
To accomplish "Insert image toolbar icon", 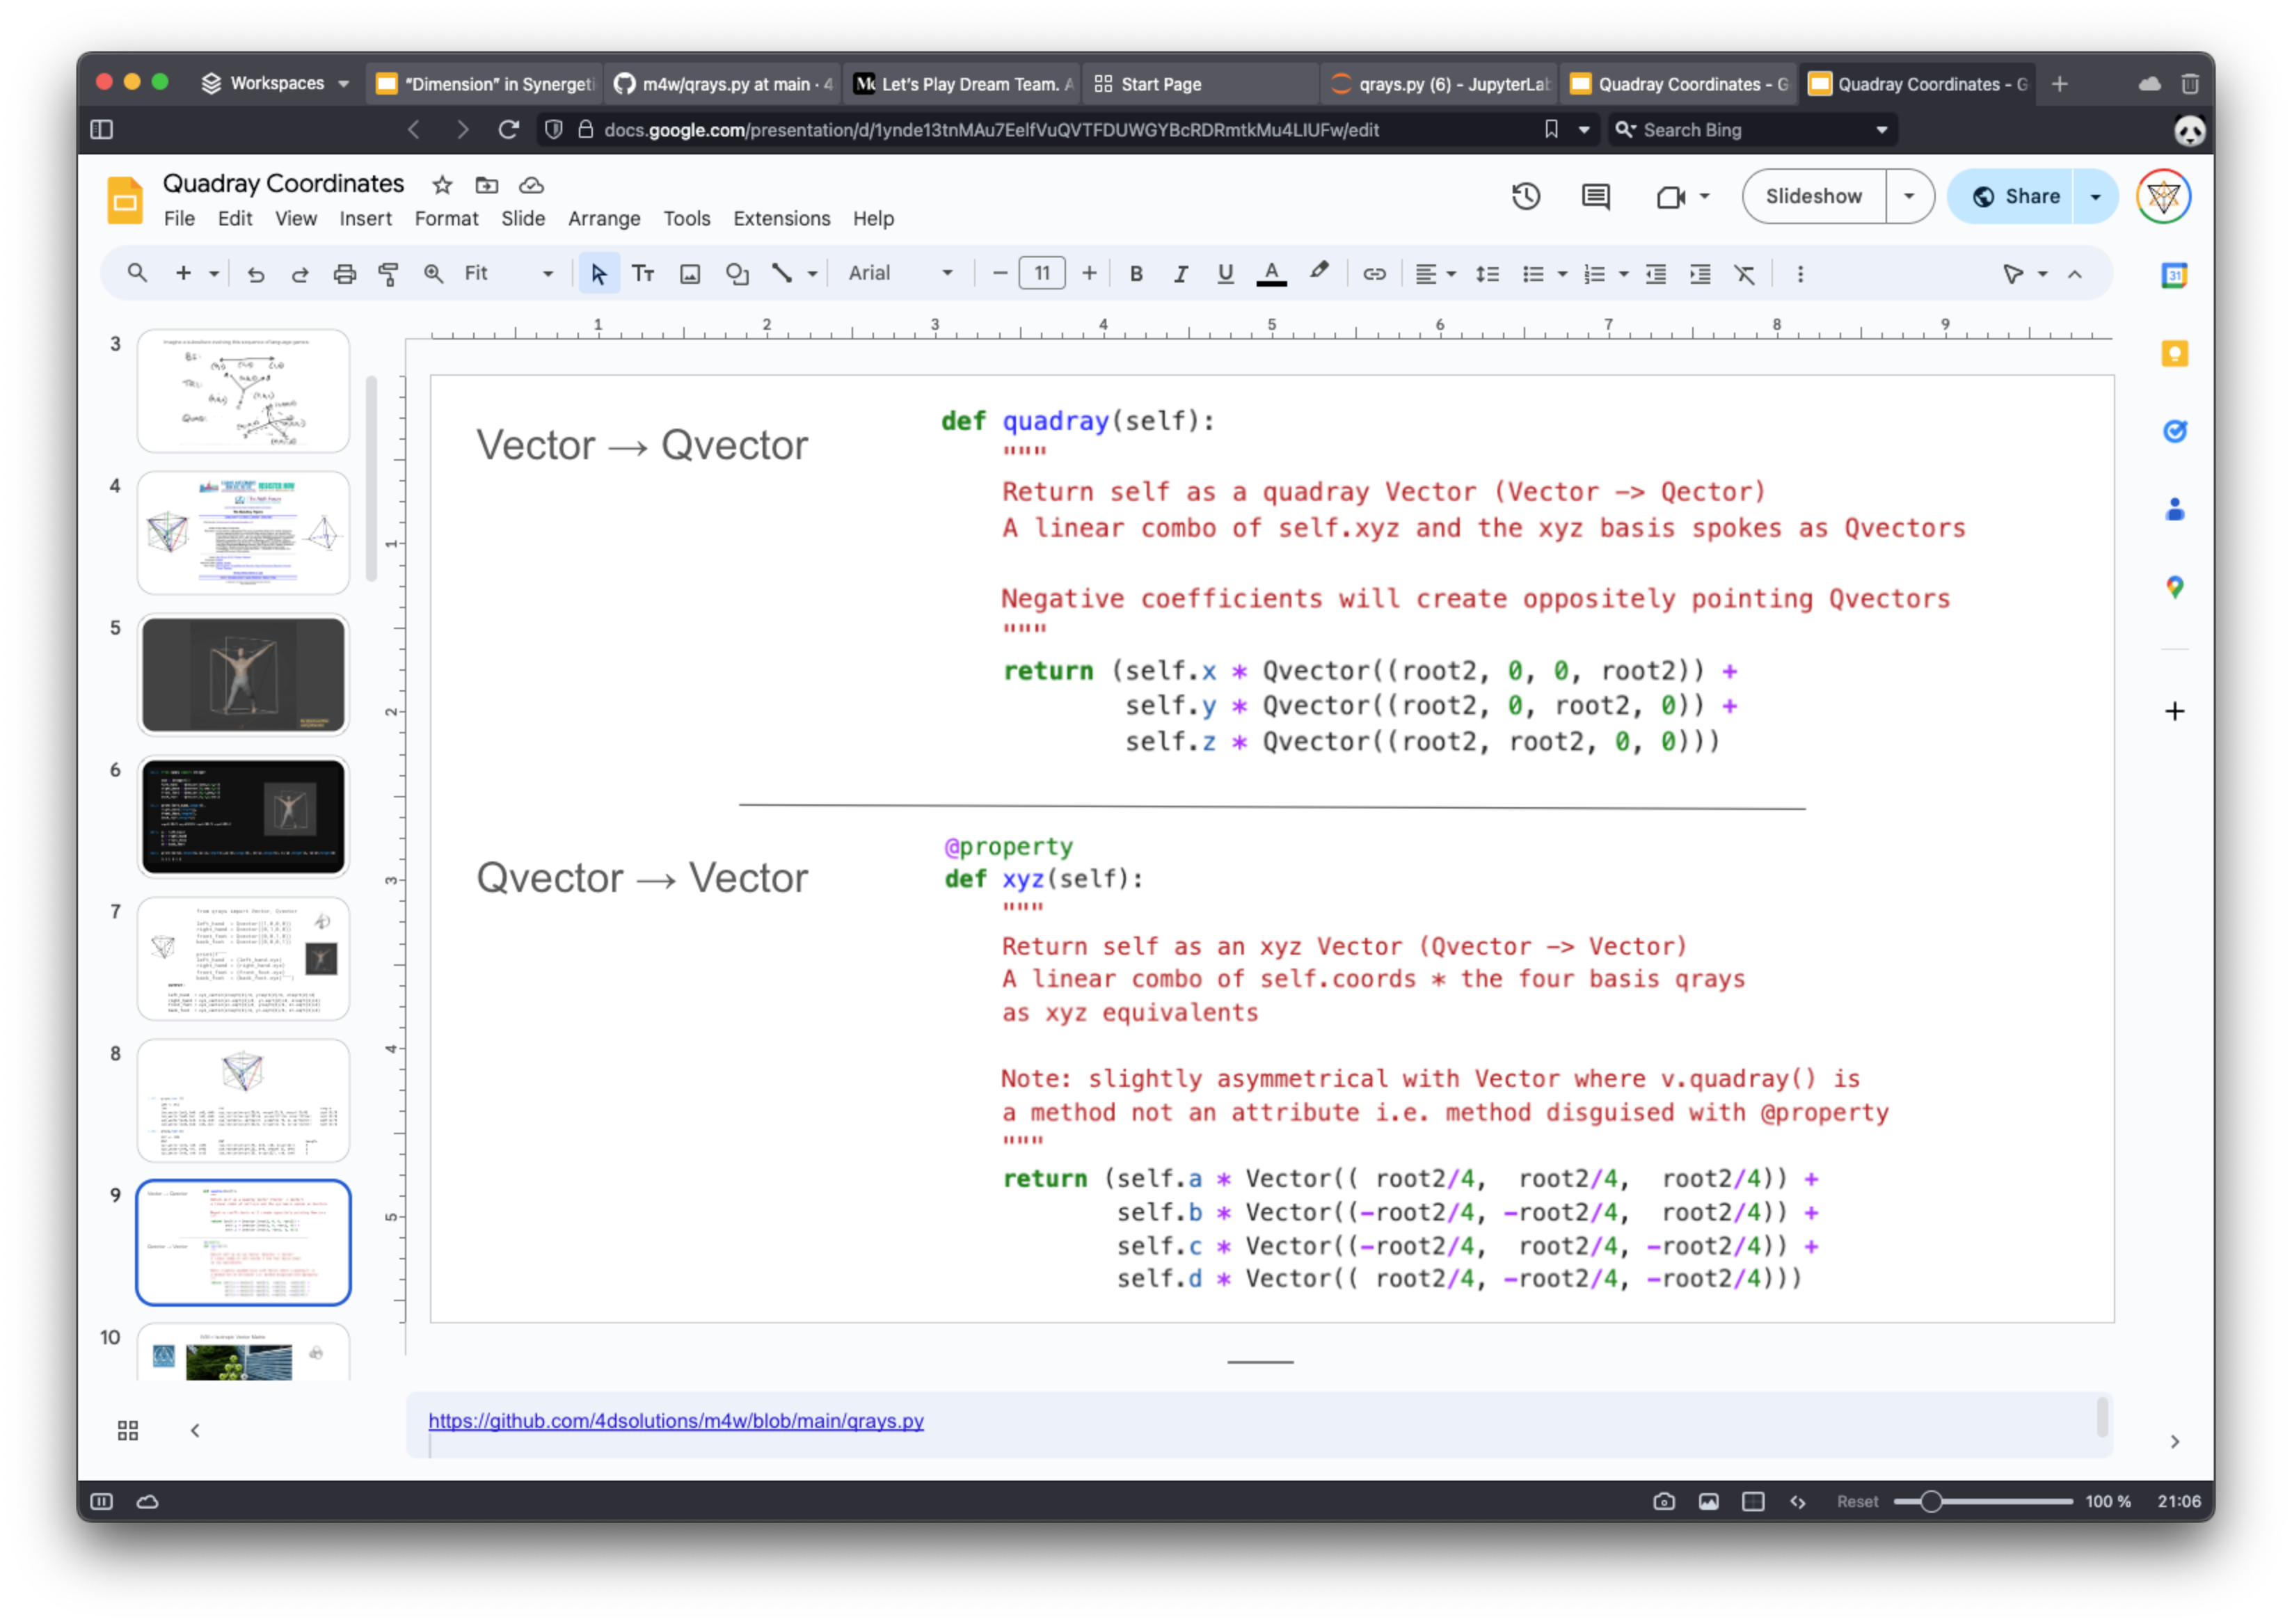I will coord(690,273).
